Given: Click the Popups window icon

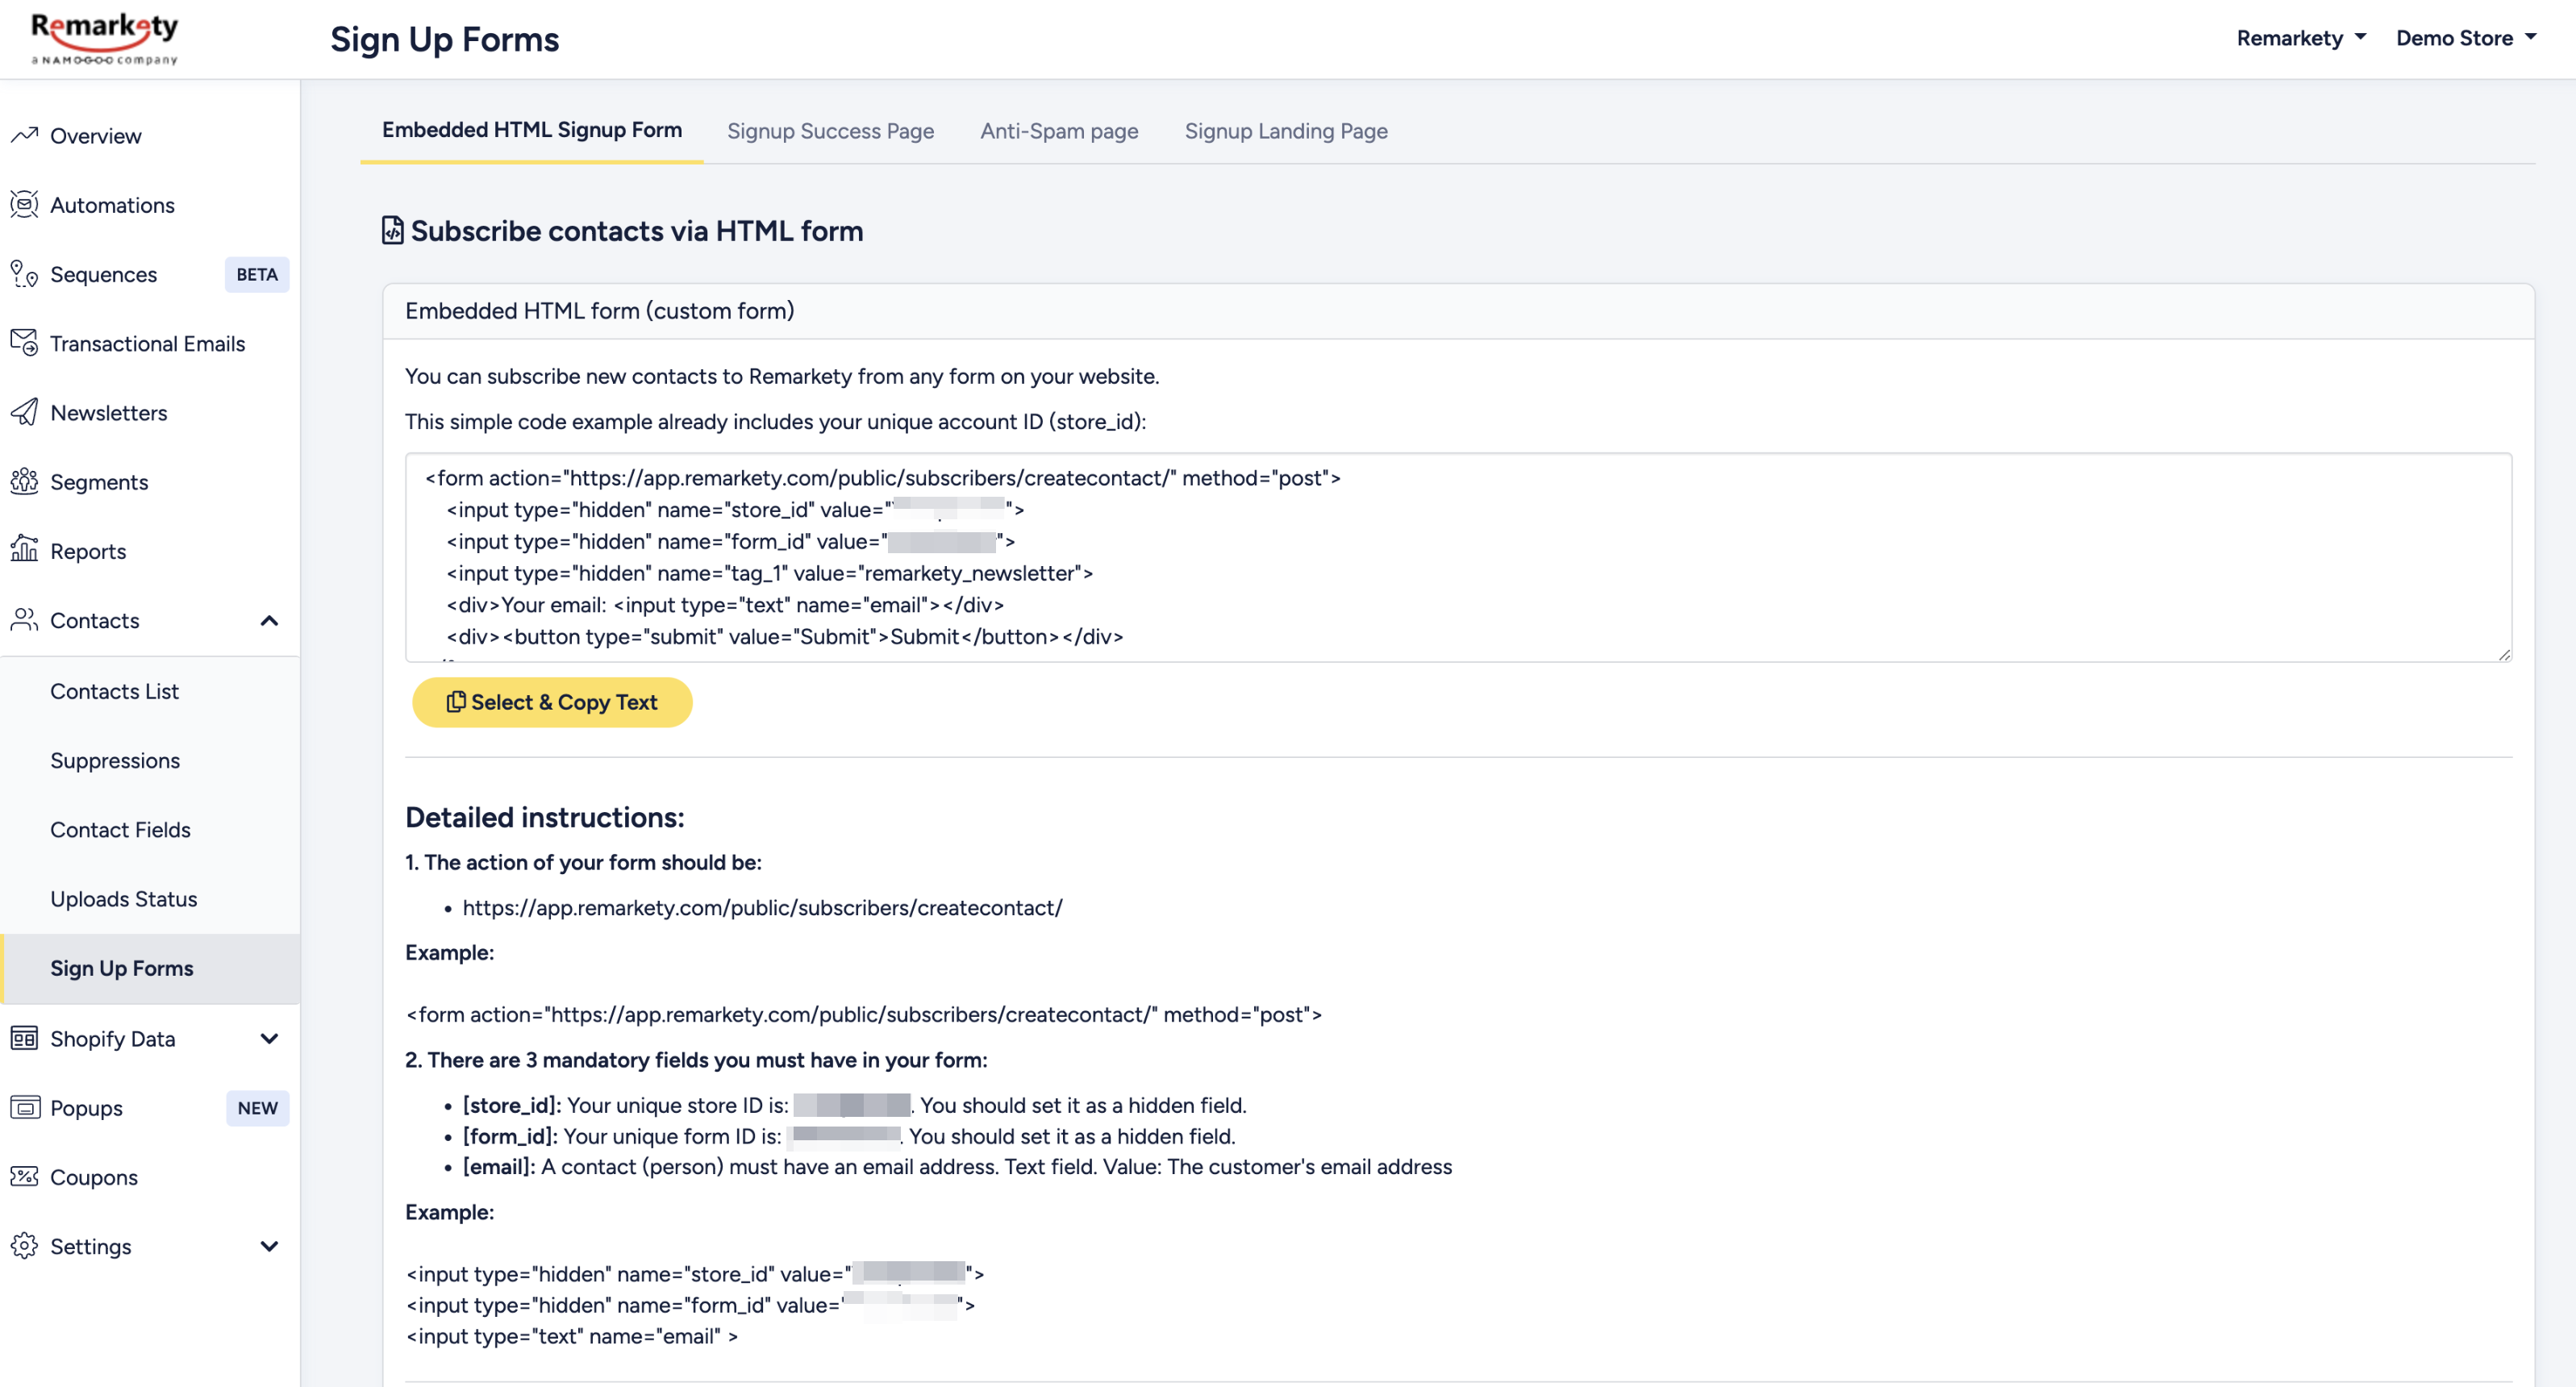Looking at the screenshot, I should (24, 1107).
